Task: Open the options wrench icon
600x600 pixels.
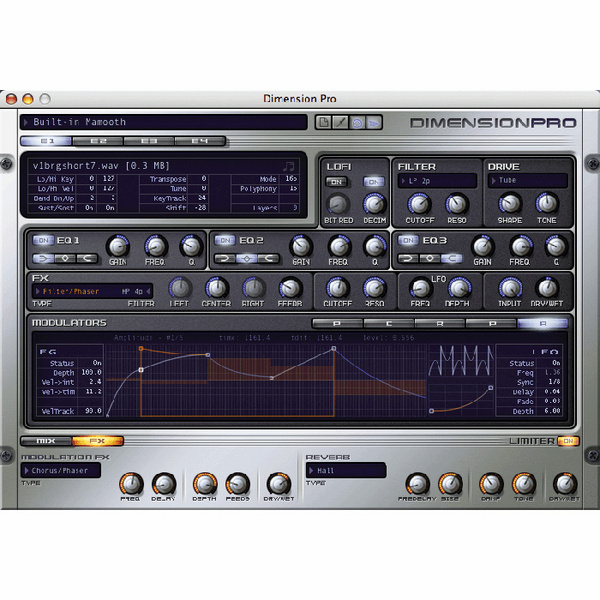Action: pyautogui.click(x=340, y=122)
